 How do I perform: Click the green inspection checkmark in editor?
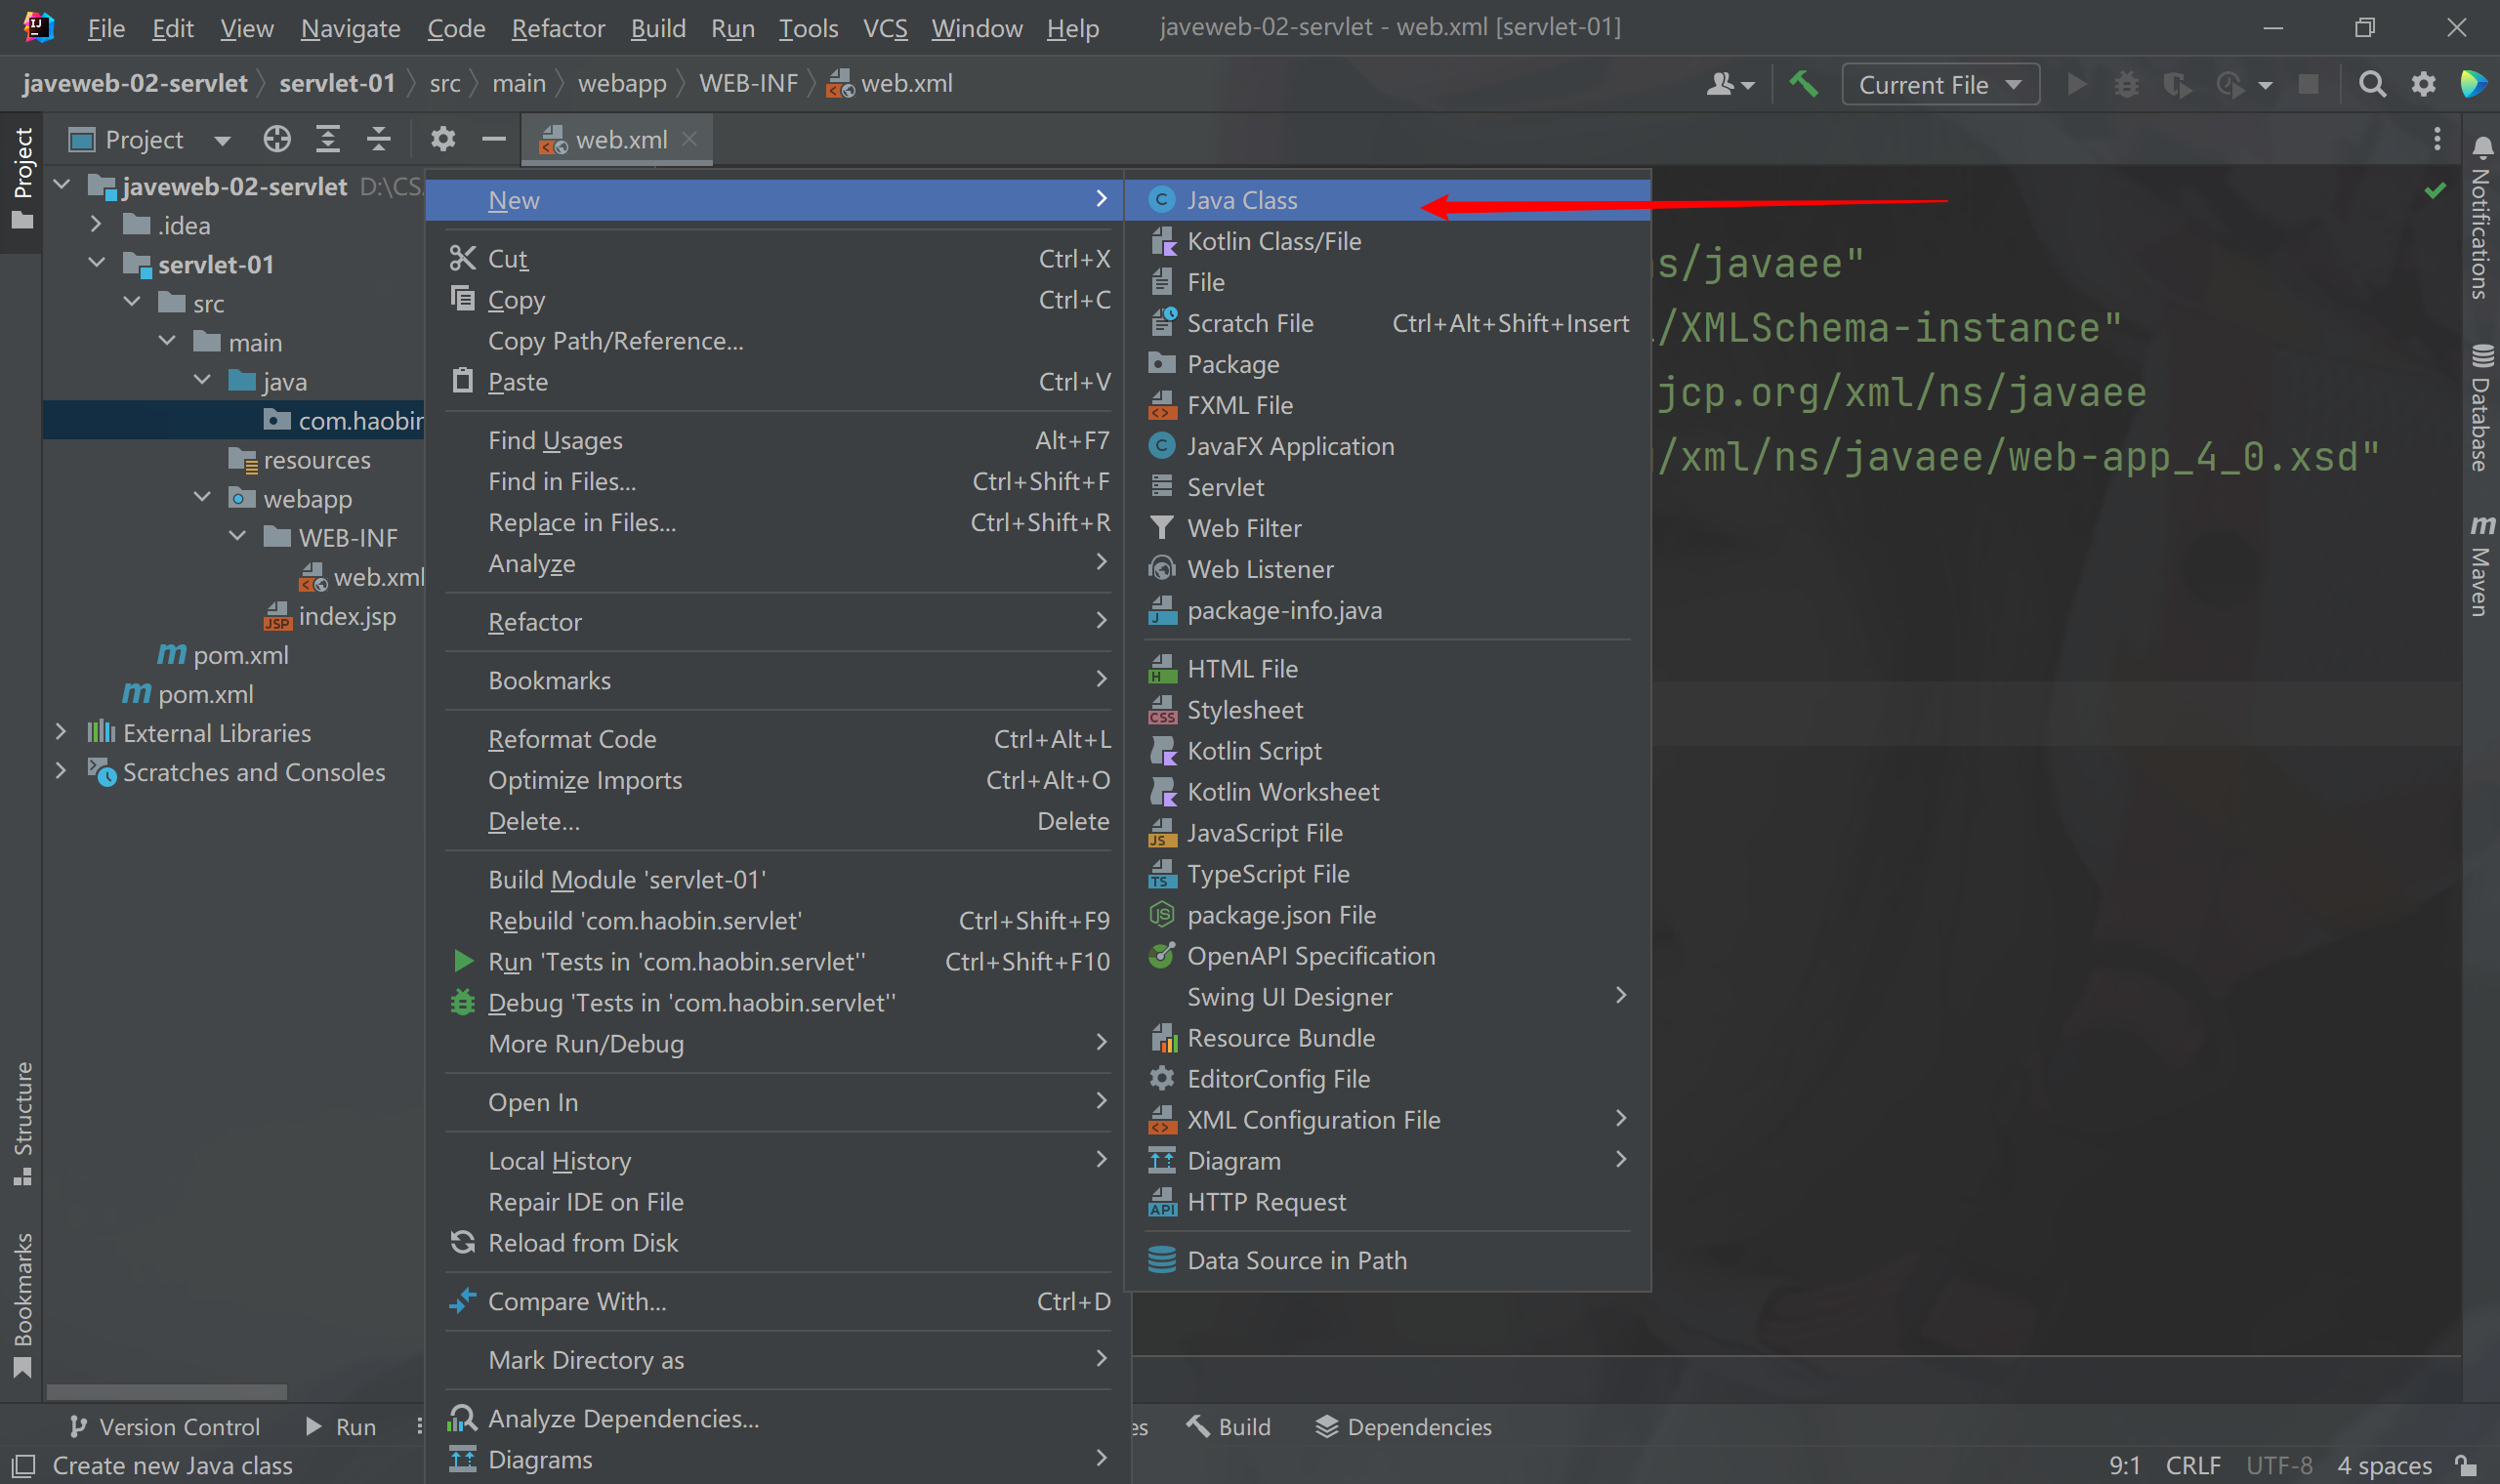point(2435,190)
